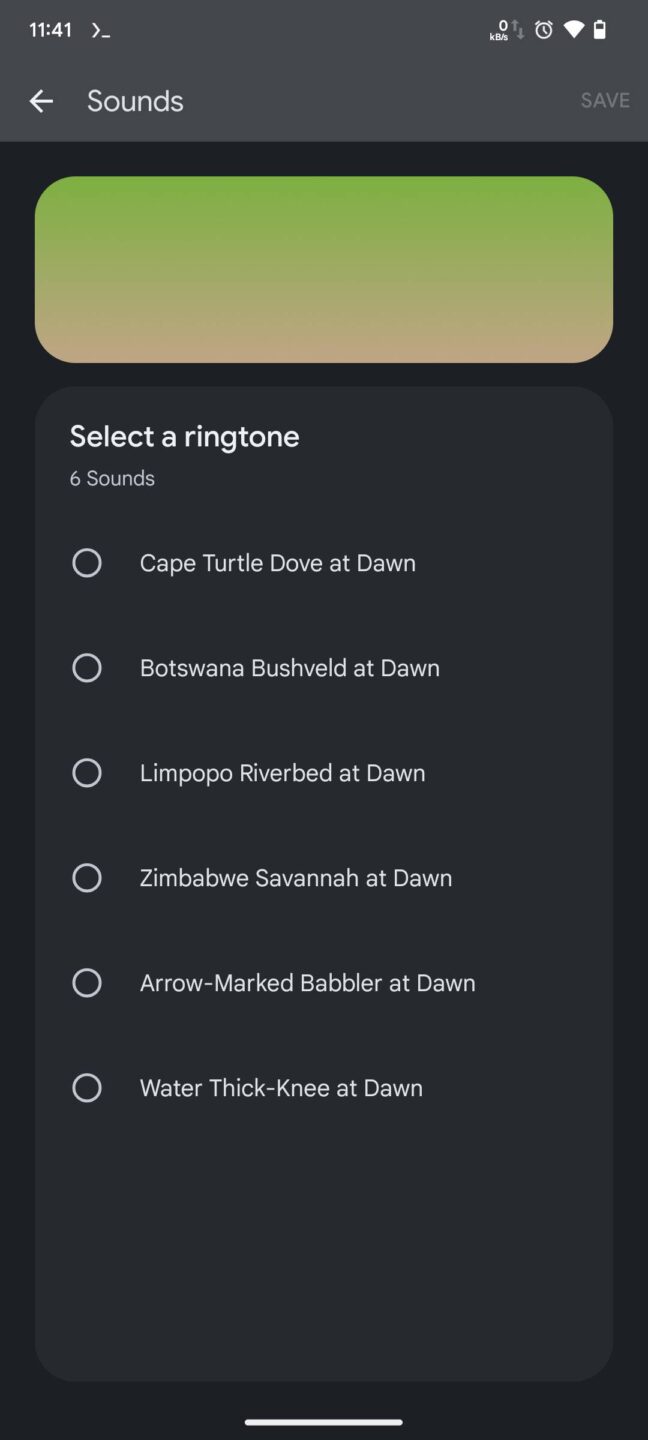
Task: Tap the clock showing 11:41
Action: (50, 29)
